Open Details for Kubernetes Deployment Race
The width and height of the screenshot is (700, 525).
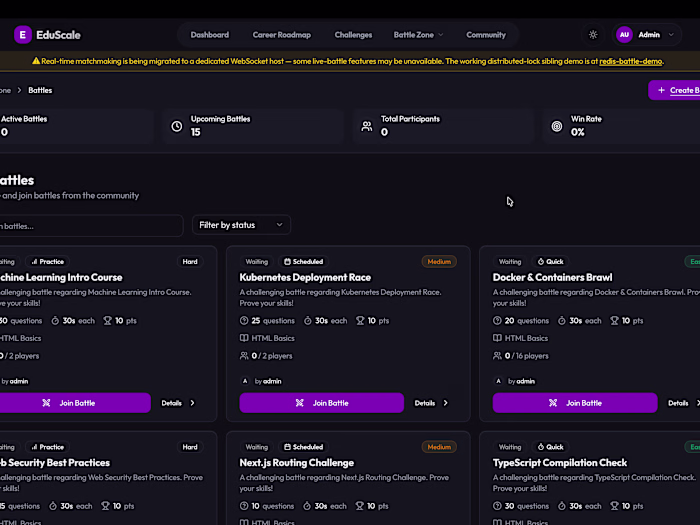pos(431,403)
